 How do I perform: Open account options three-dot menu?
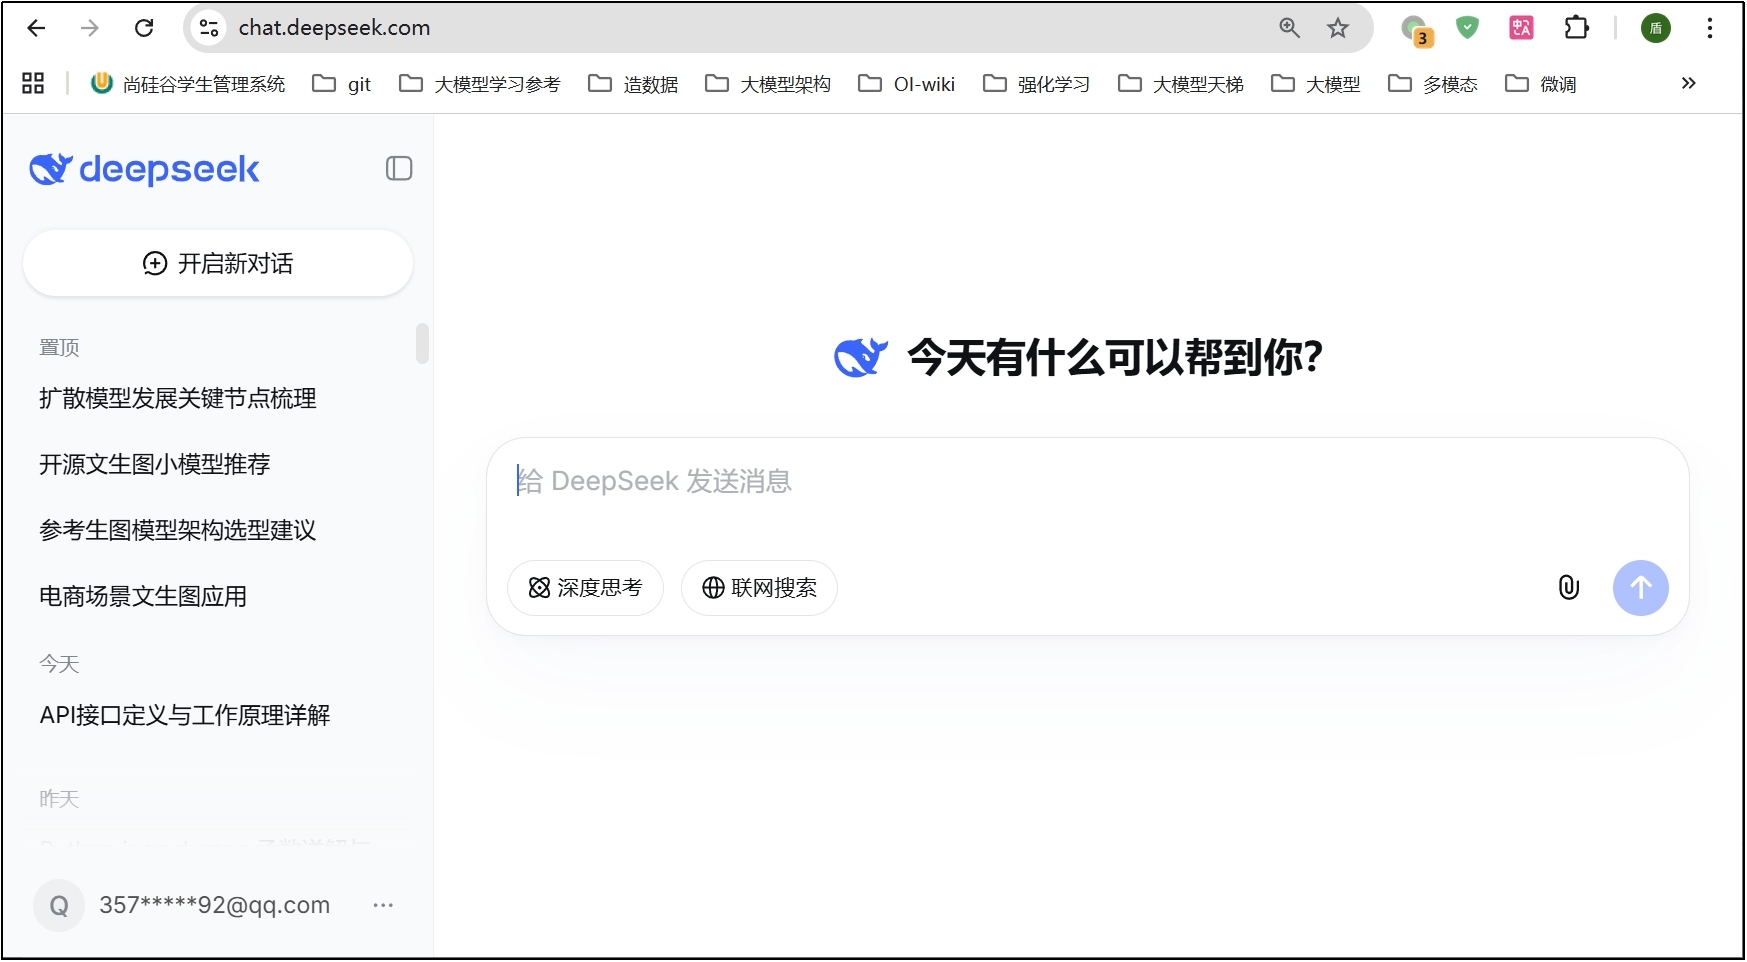click(x=383, y=905)
